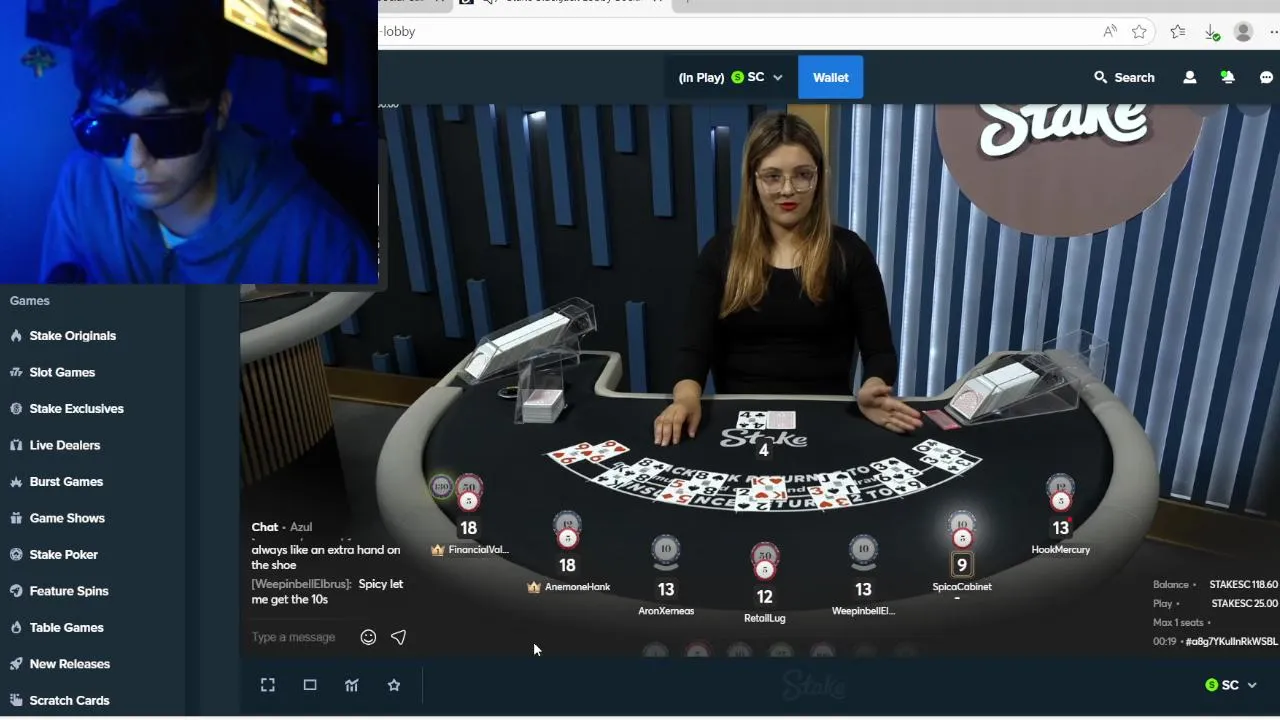
Task: Open the Wallet
Action: tap(830, 77)
